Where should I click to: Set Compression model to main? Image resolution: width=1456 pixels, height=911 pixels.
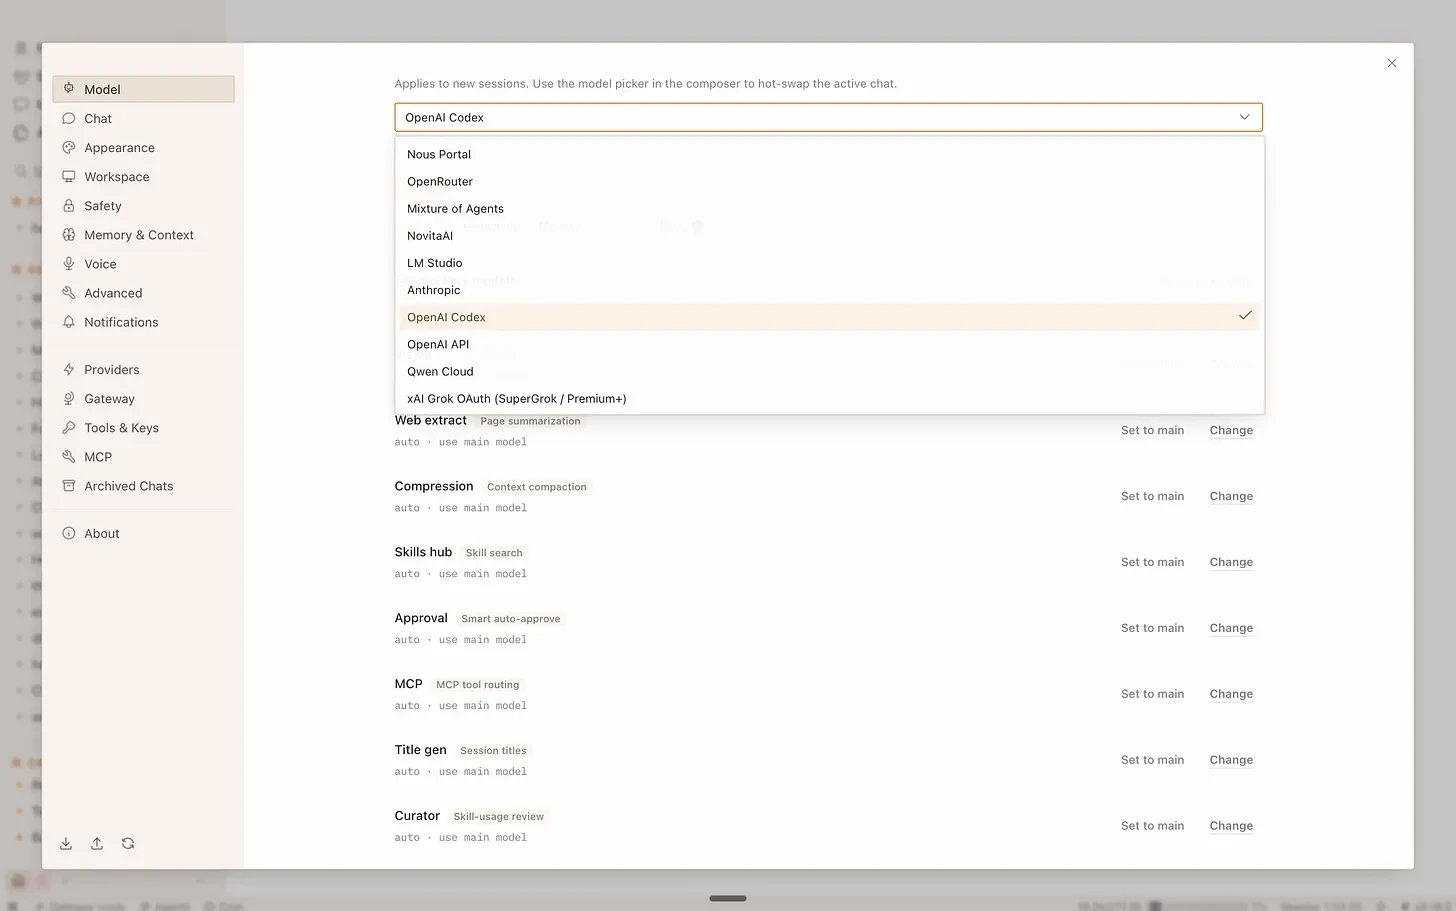coord(1152,496)
